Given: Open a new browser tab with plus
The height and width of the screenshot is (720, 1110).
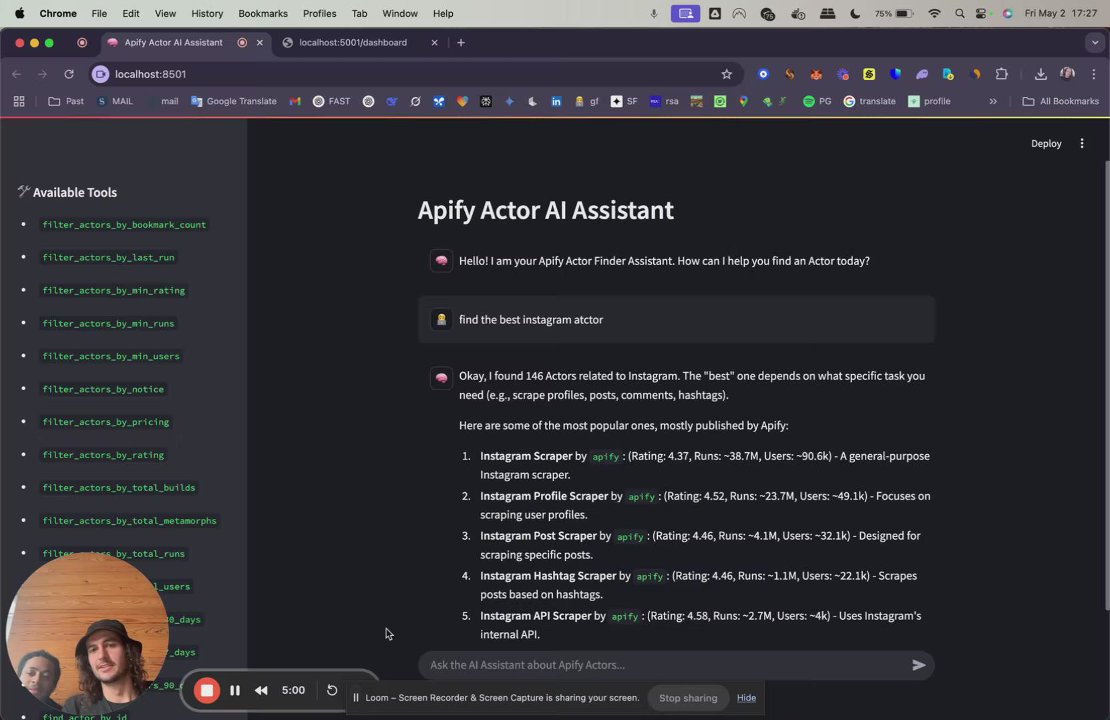Looking at the screenshot, I should (x=461, y=42).
